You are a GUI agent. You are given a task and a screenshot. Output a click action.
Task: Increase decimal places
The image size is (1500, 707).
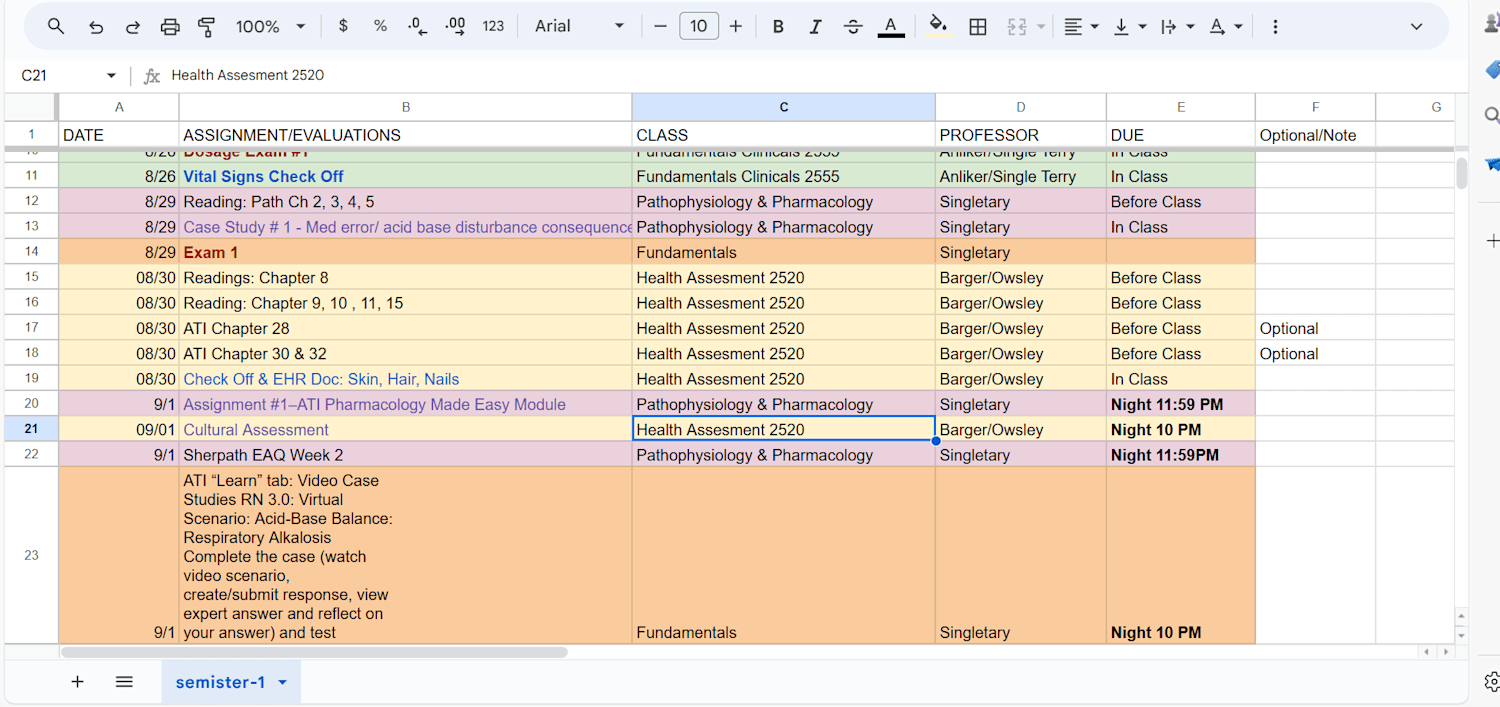455,27
